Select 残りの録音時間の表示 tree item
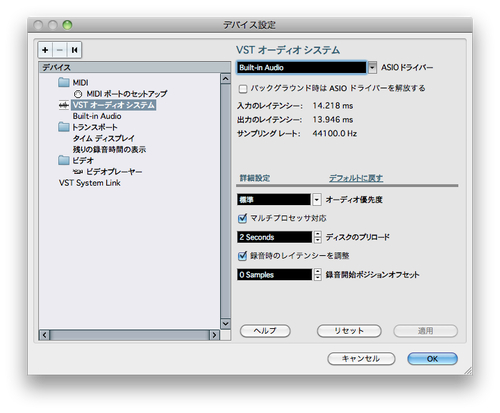This screenshot has height=413, width=500. pyautogui.click(x=109, y=149)
